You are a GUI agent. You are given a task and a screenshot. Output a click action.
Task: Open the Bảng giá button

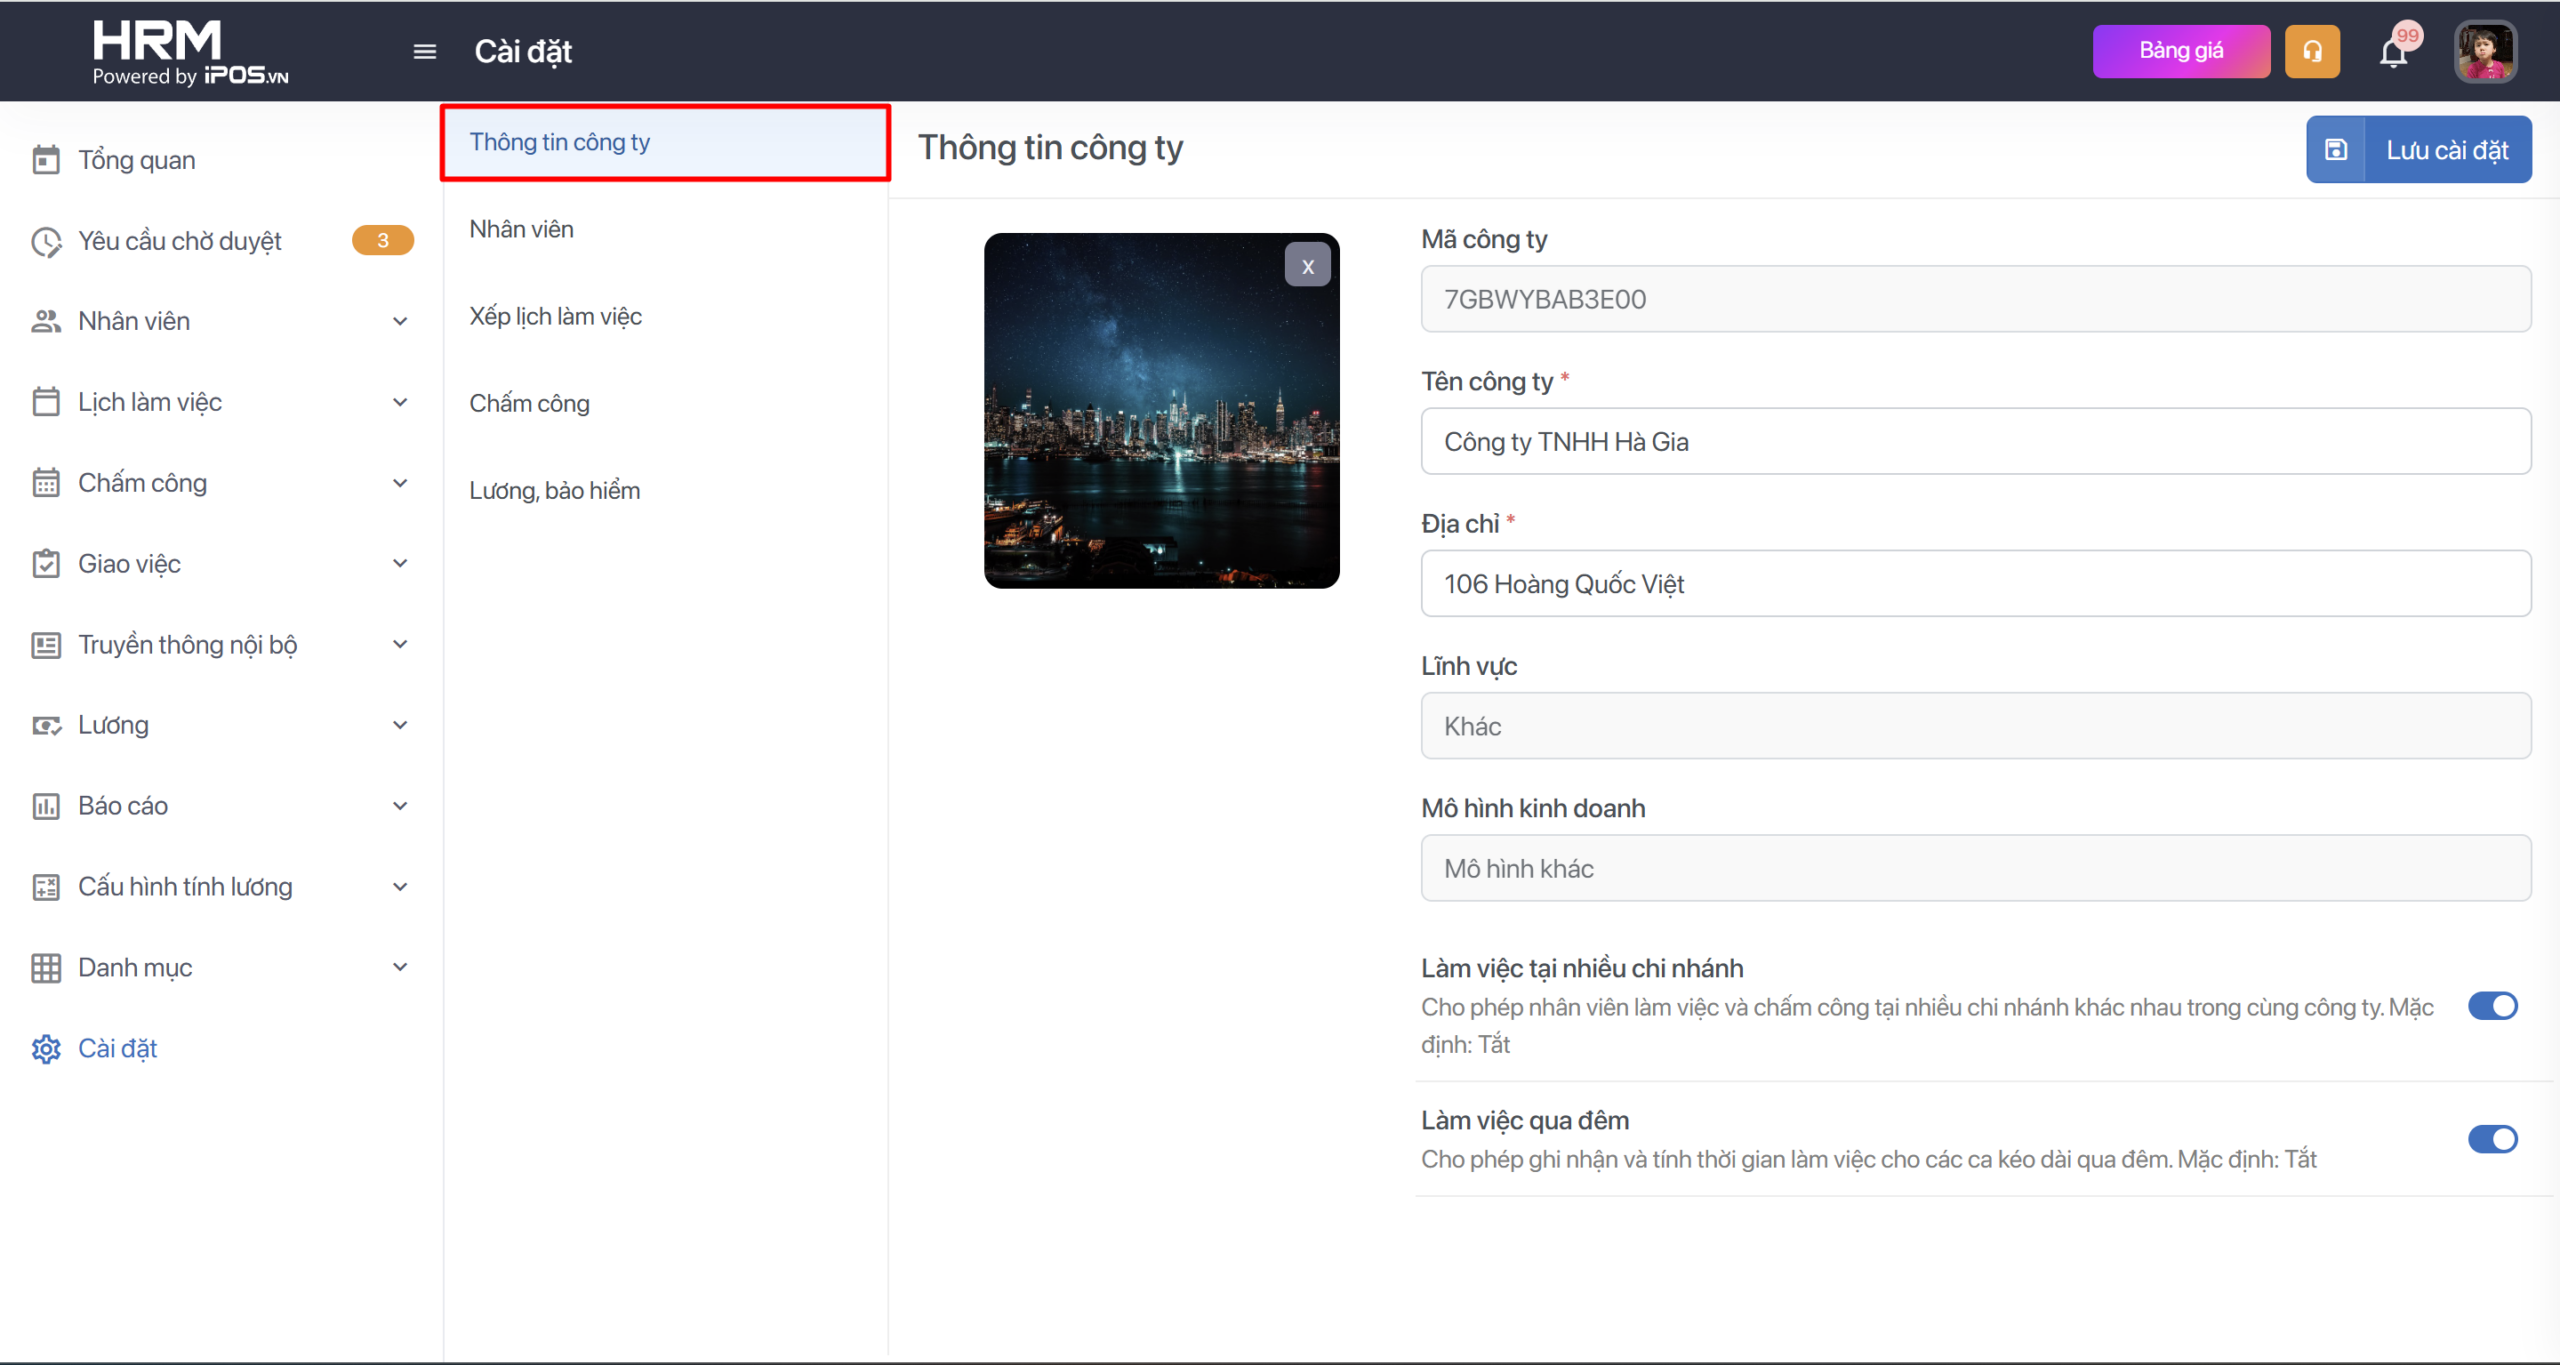[x=2181, y=51]
